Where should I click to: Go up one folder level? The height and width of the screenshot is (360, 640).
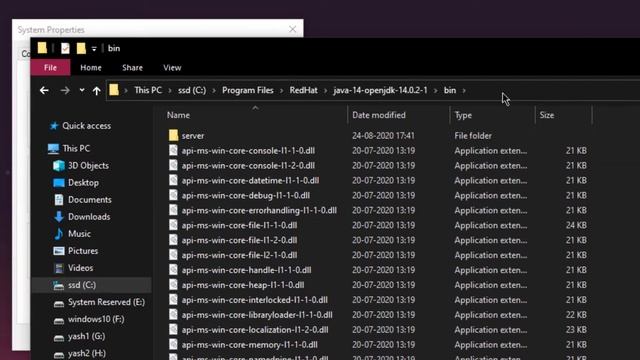96,91
